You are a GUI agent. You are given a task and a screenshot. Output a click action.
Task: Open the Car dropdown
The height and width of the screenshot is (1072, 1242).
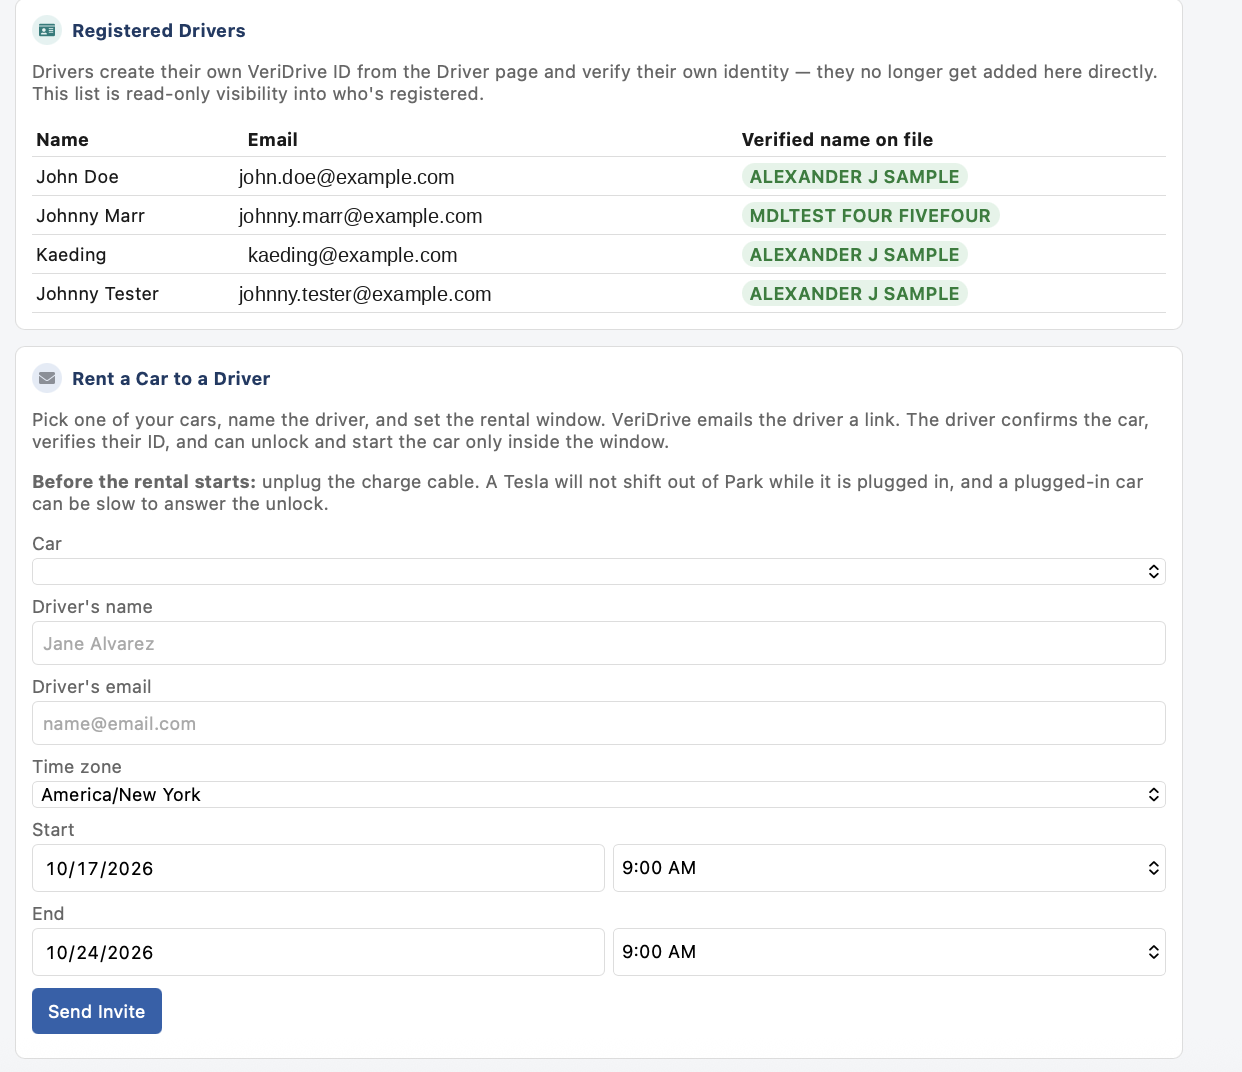[599, 571]
